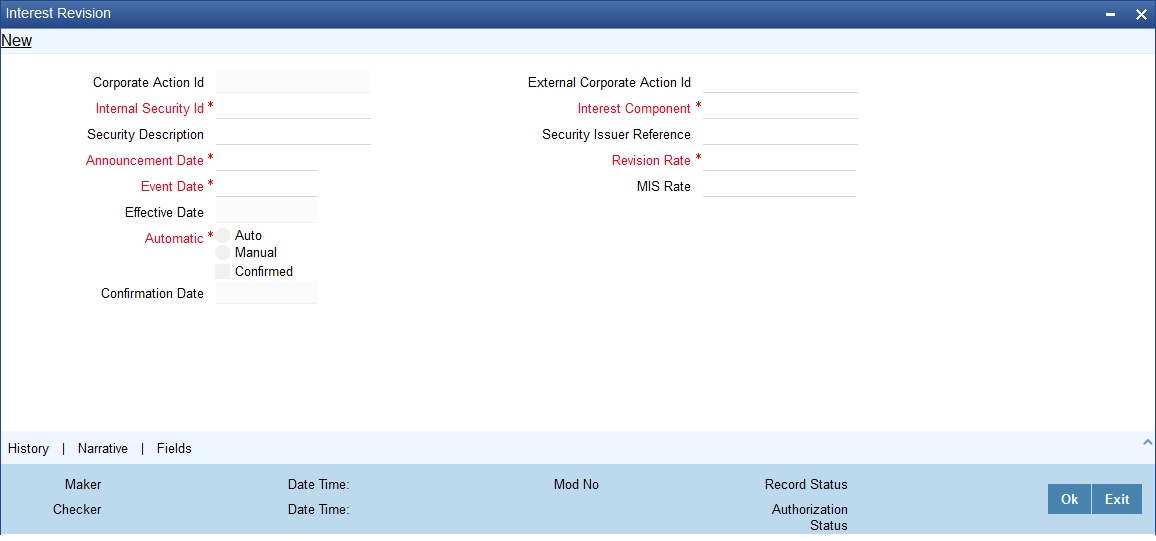Open the Narrative tab
Viewport: 1156px width, 541px height.
click(x=102, y=448)
